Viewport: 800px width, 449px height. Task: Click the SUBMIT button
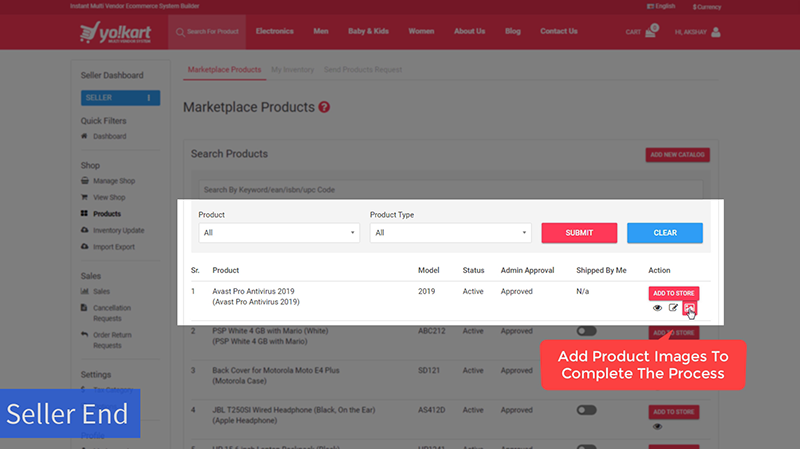pyautogui.click(x=579, y=233)
